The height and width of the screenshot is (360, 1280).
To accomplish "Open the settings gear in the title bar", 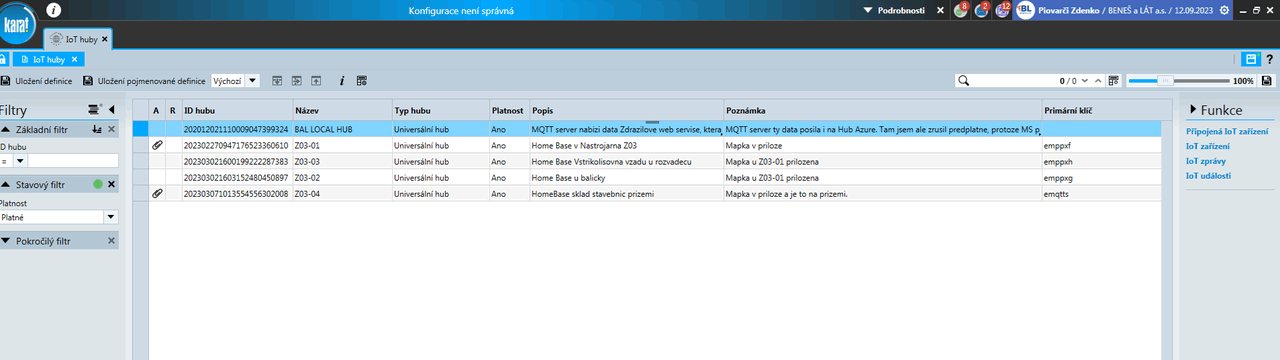I will coord(1224,10).
